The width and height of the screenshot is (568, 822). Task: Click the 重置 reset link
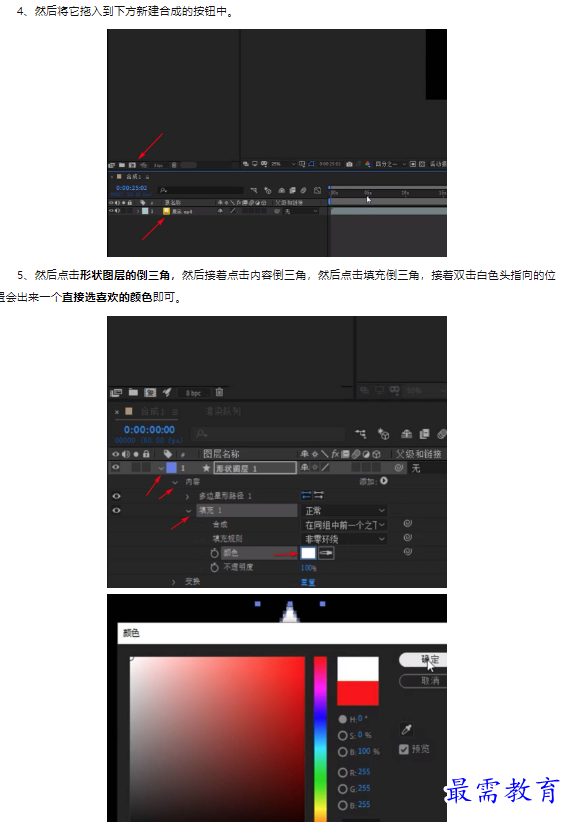pos(308,582)
